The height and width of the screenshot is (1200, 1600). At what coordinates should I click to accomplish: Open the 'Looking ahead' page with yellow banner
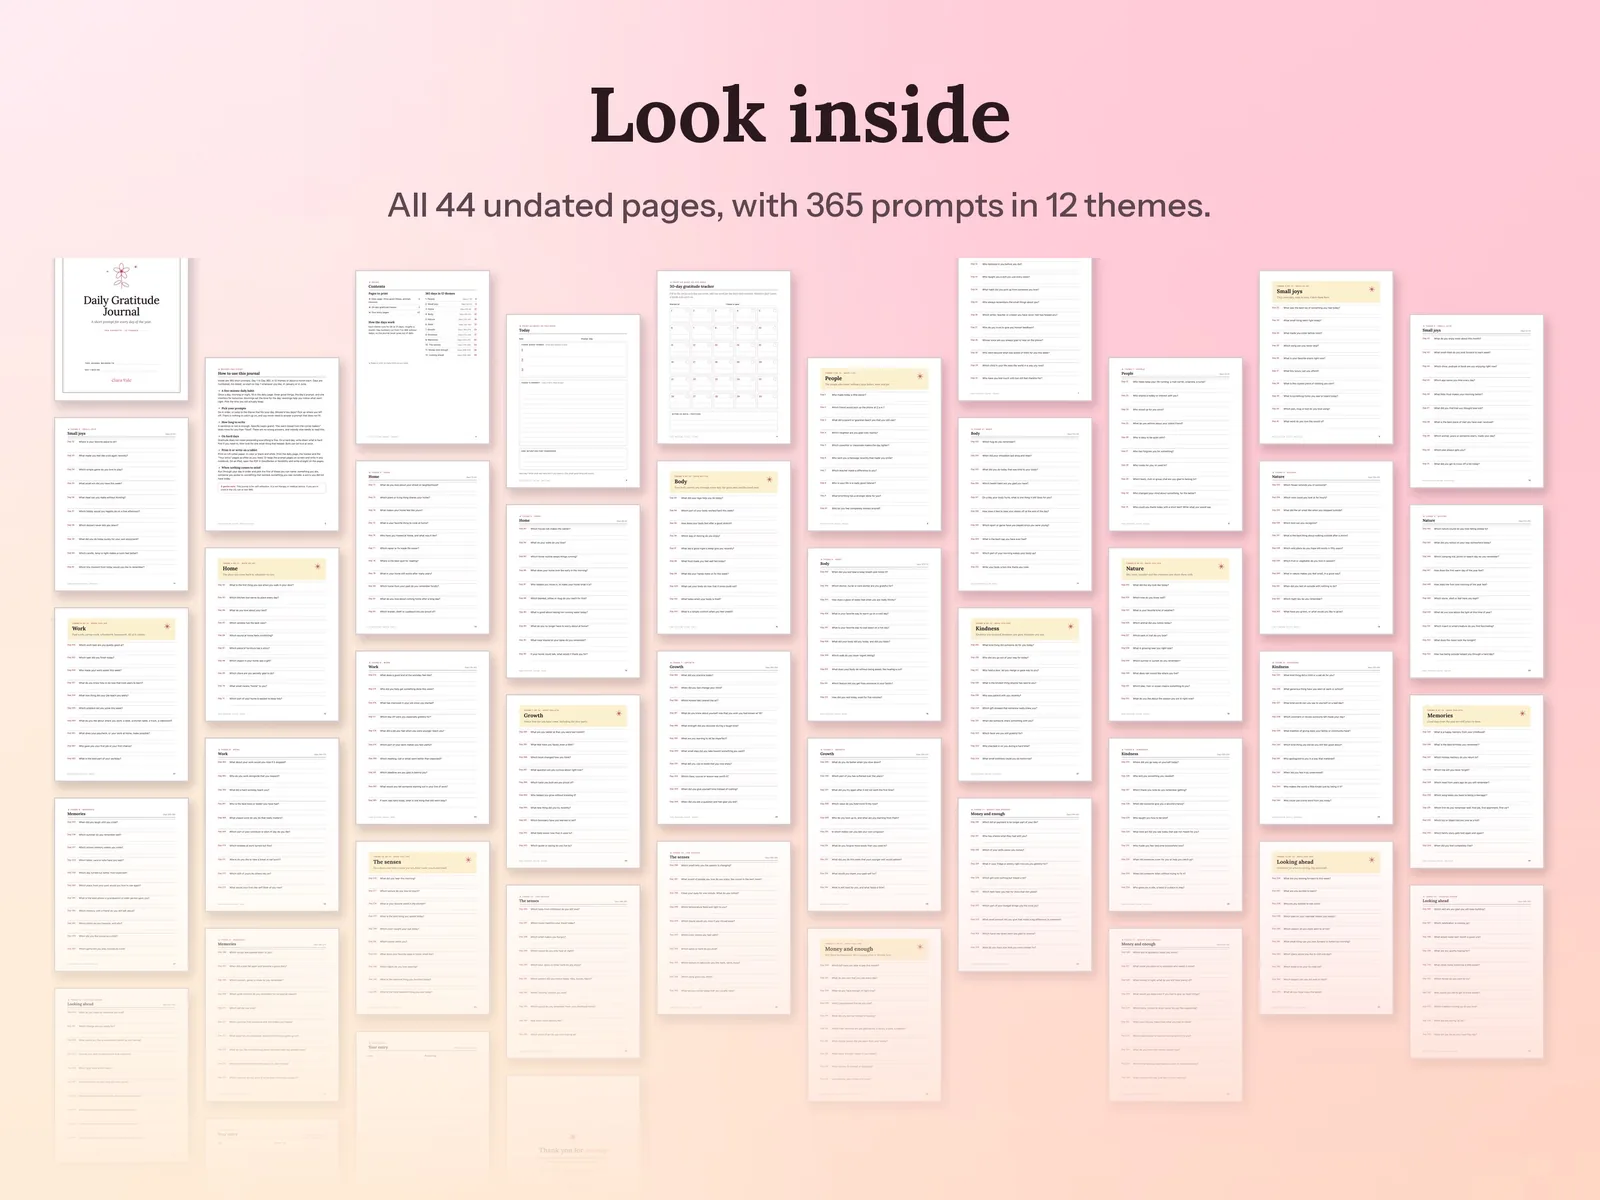1326,927
